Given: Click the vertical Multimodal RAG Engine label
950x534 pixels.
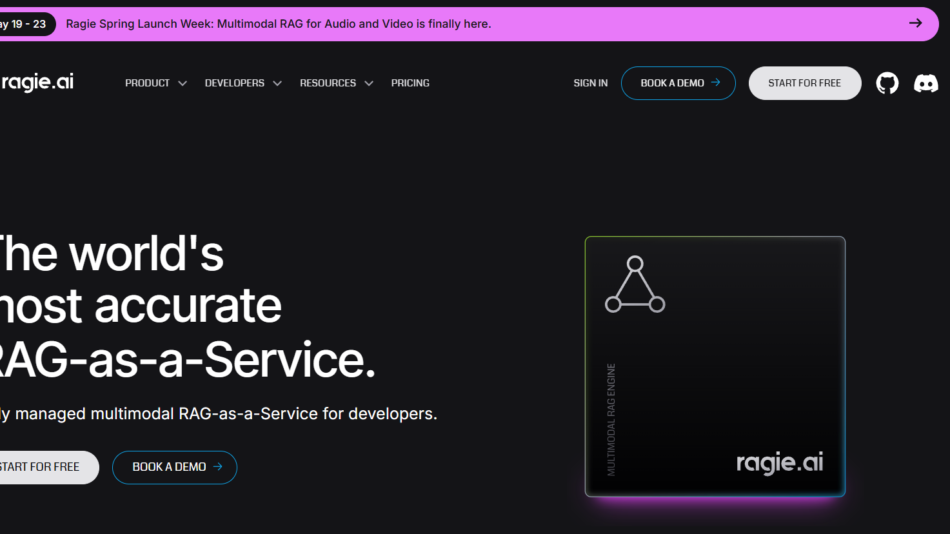Looking at the screenshot, I should pos(612,419).
